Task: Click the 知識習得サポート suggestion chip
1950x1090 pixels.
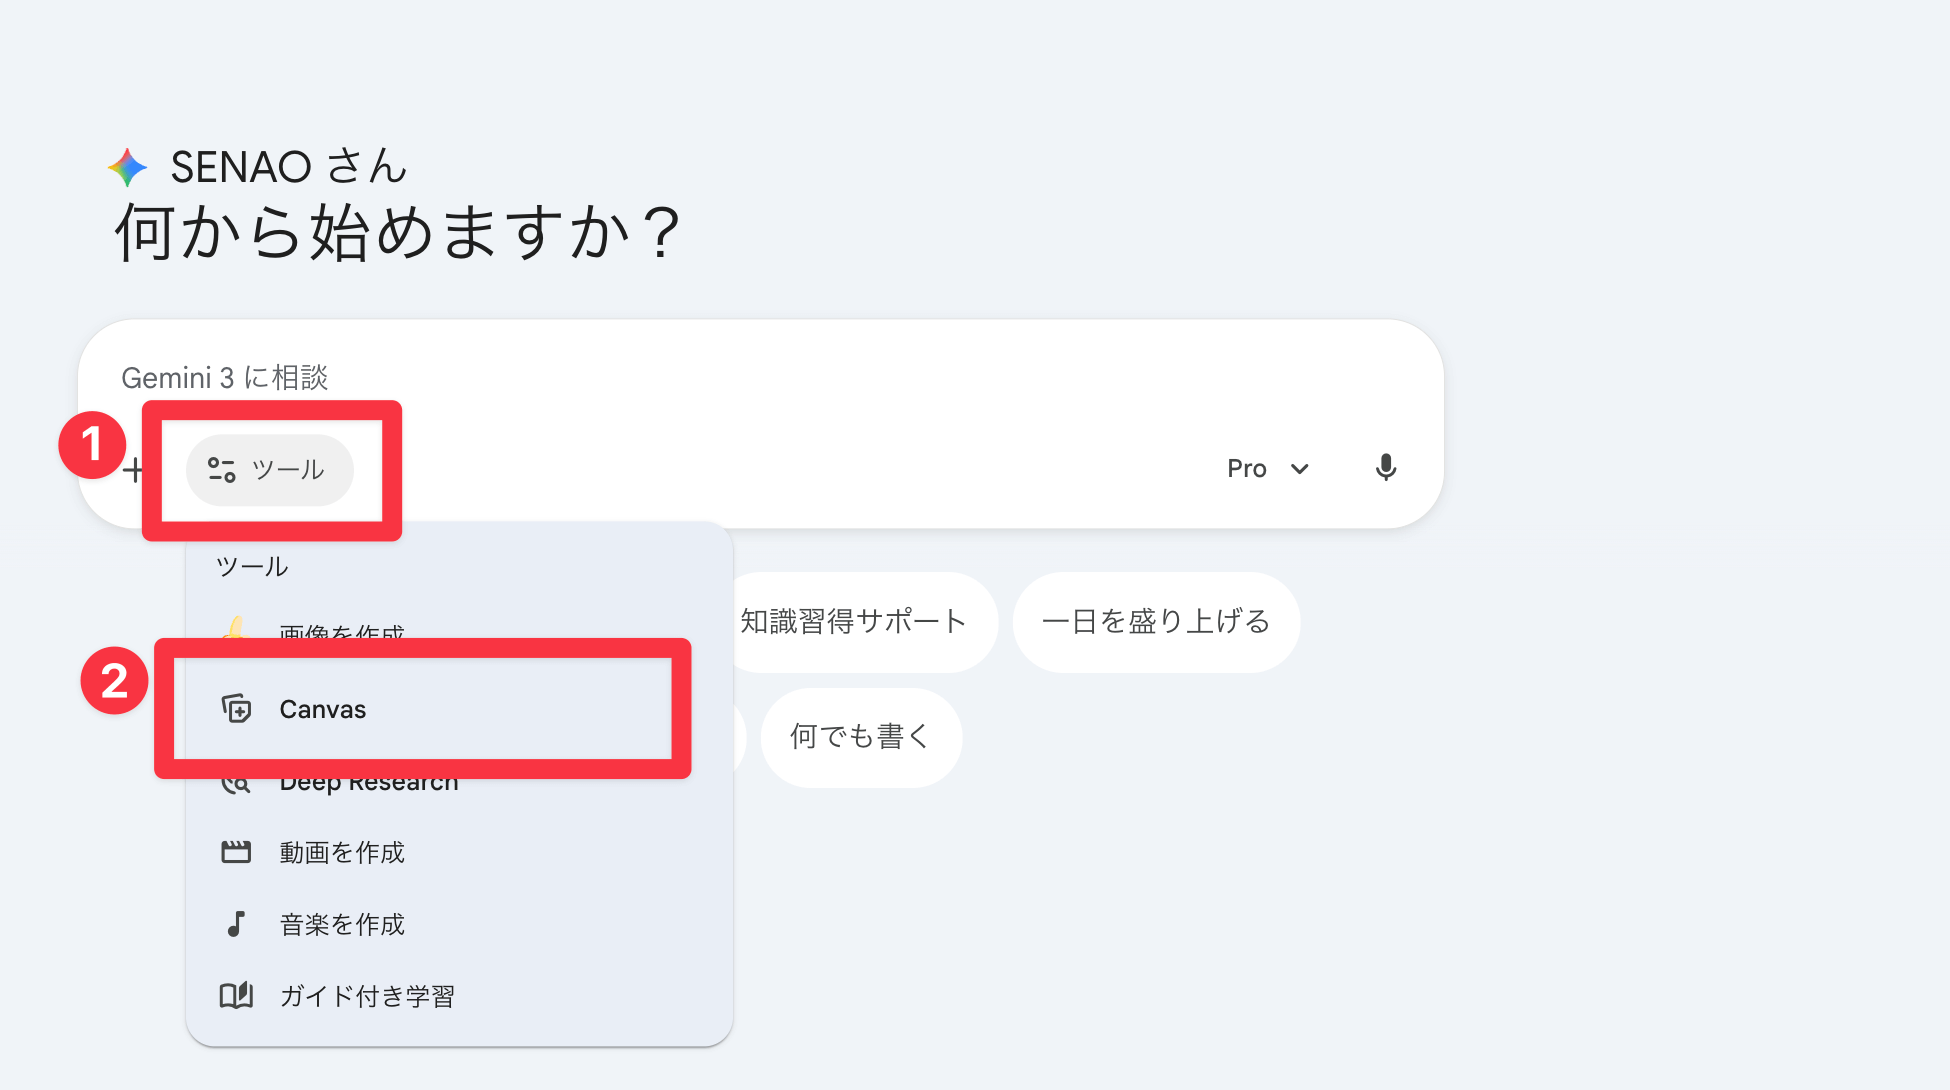Action: coord(853,622)
